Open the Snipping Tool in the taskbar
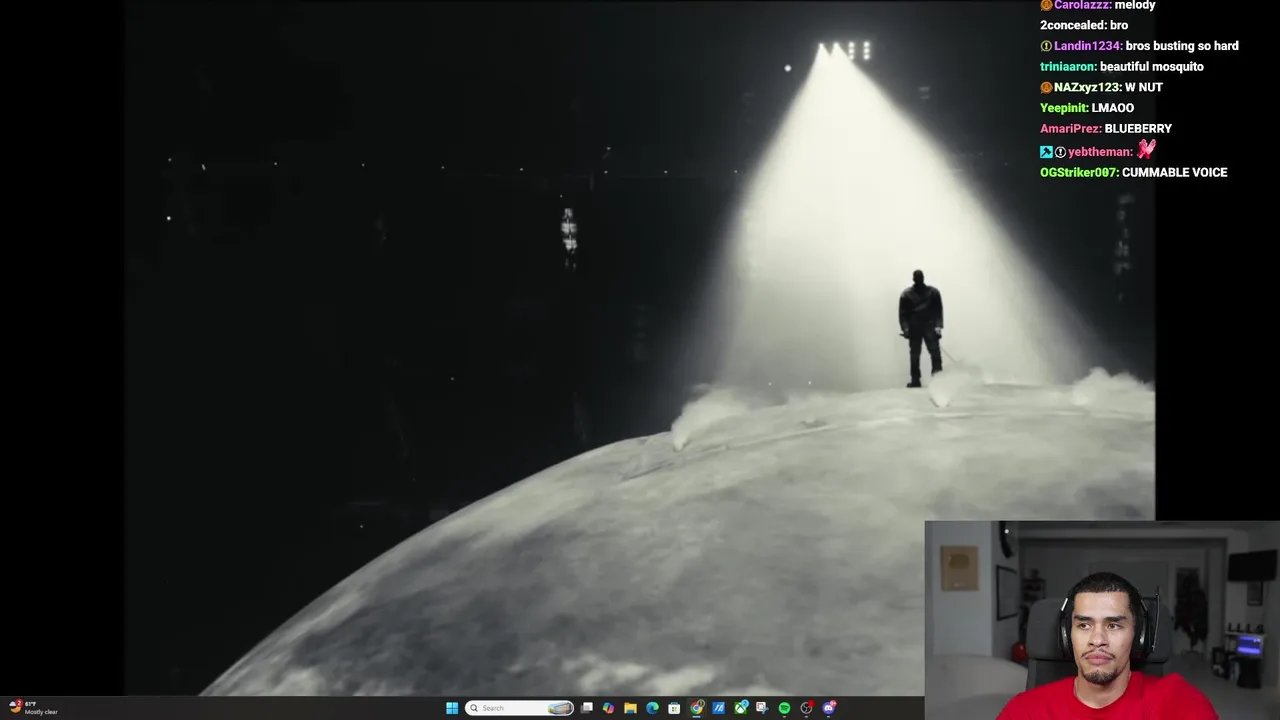 click(x=762, y=708)
